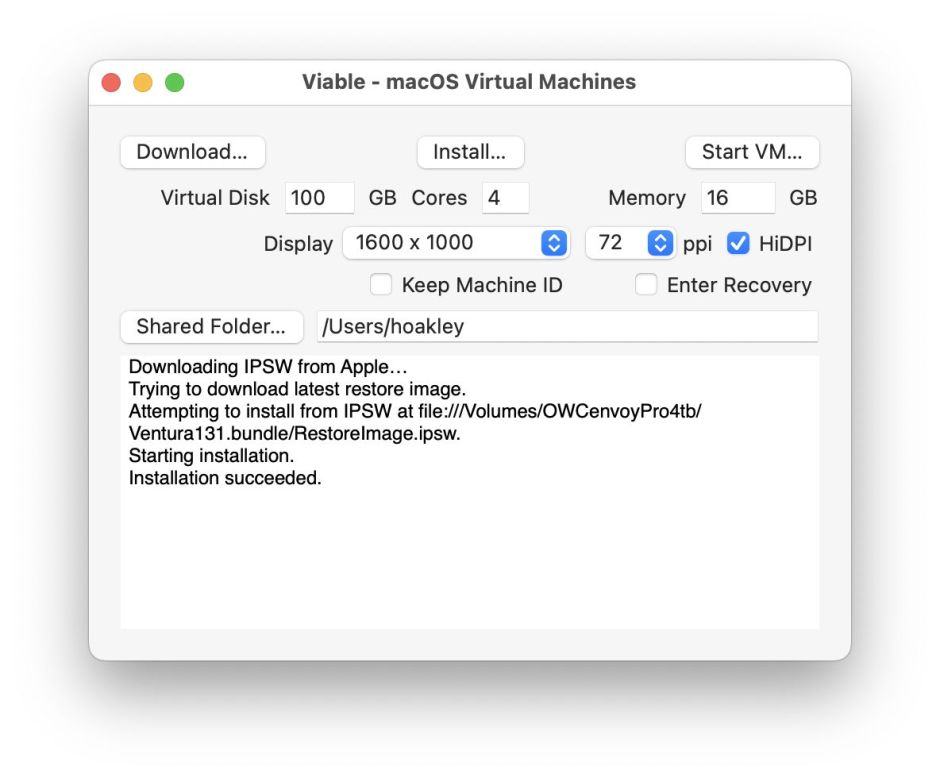Click the installation log output area
The image size is (940, 778).
point(470,490)
